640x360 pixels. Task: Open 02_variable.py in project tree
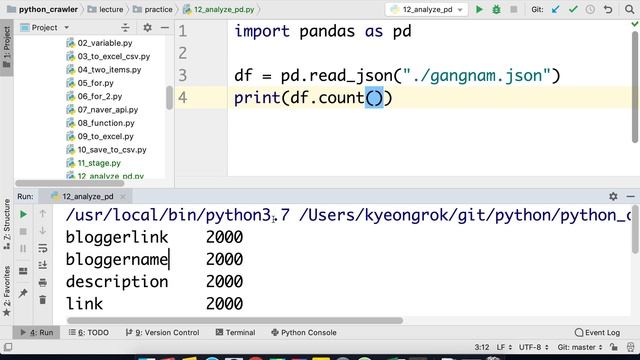[x=99, y=43]
